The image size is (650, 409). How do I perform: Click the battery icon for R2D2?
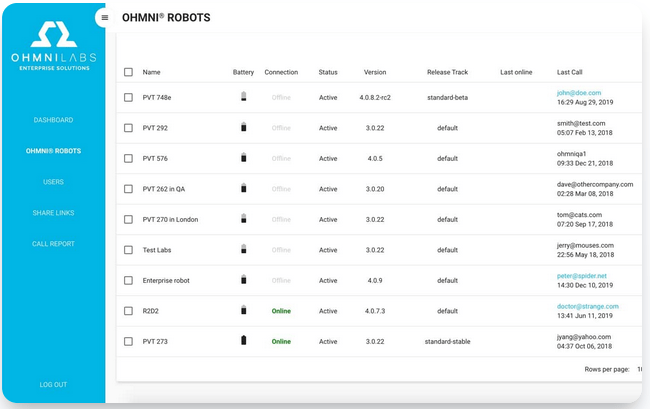click(x=243, y=311)
